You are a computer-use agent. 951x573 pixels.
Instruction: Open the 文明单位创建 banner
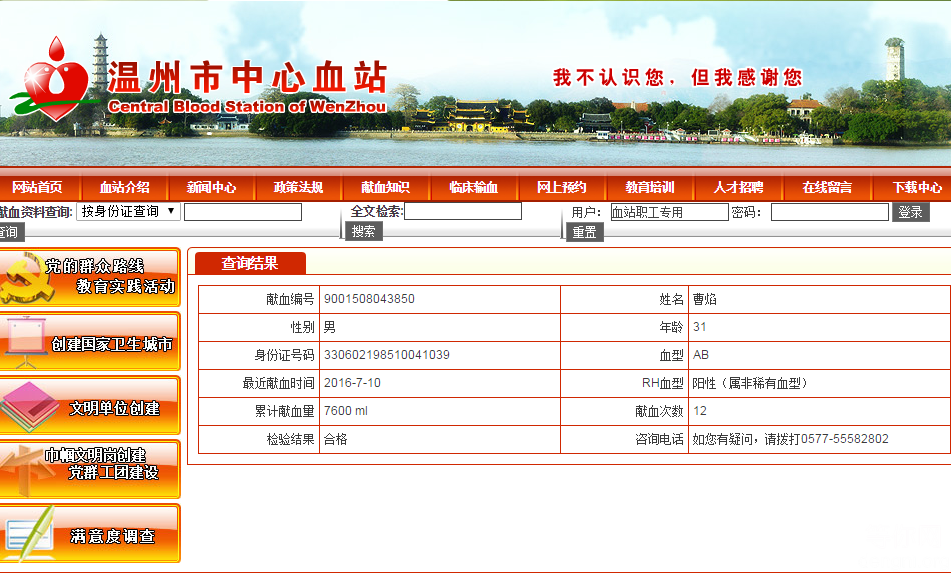(90, 407)
